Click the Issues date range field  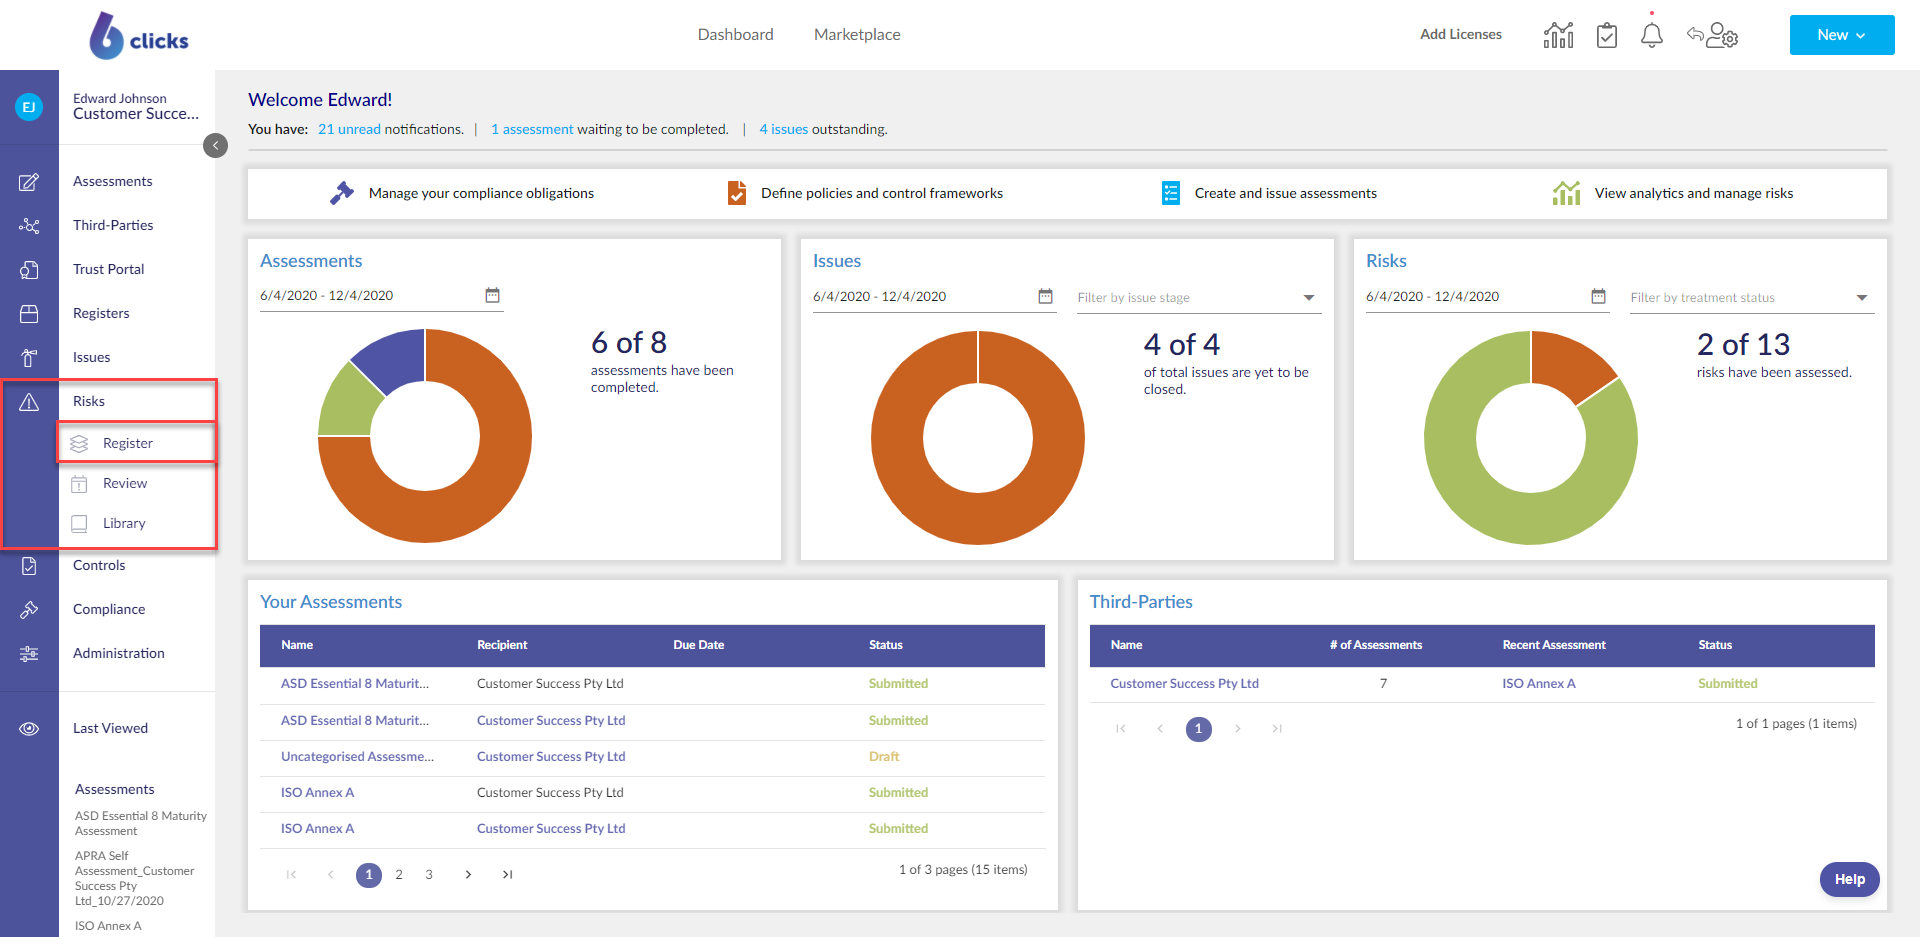pos(934,297)
